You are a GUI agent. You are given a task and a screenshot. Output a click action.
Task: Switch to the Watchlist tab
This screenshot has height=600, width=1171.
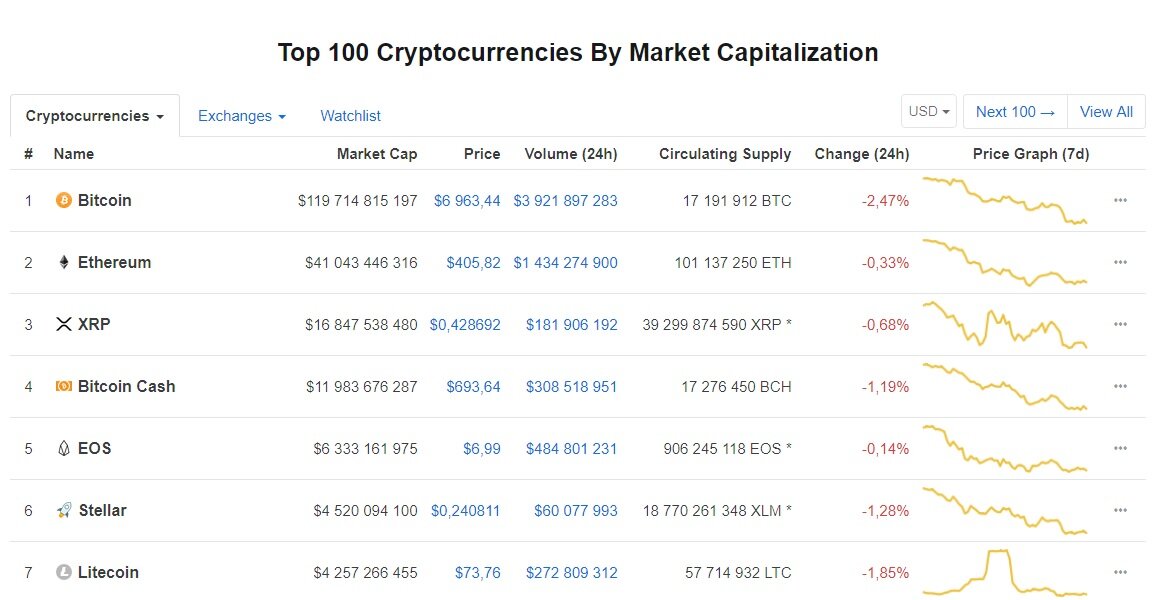350,116
